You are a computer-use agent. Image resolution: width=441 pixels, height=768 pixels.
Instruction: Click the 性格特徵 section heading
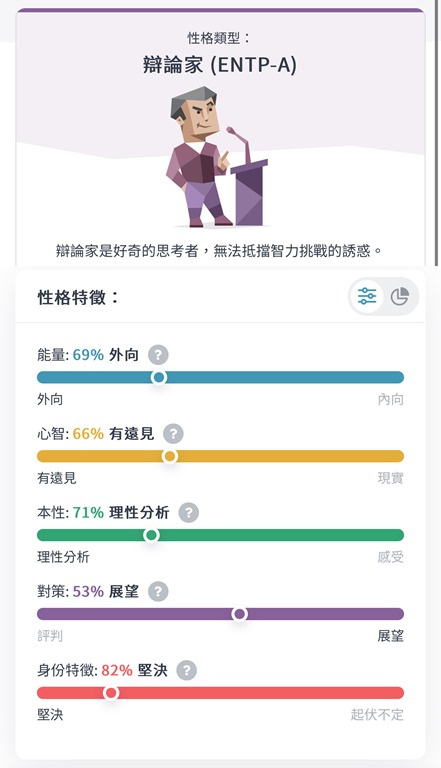click(78, 297)
